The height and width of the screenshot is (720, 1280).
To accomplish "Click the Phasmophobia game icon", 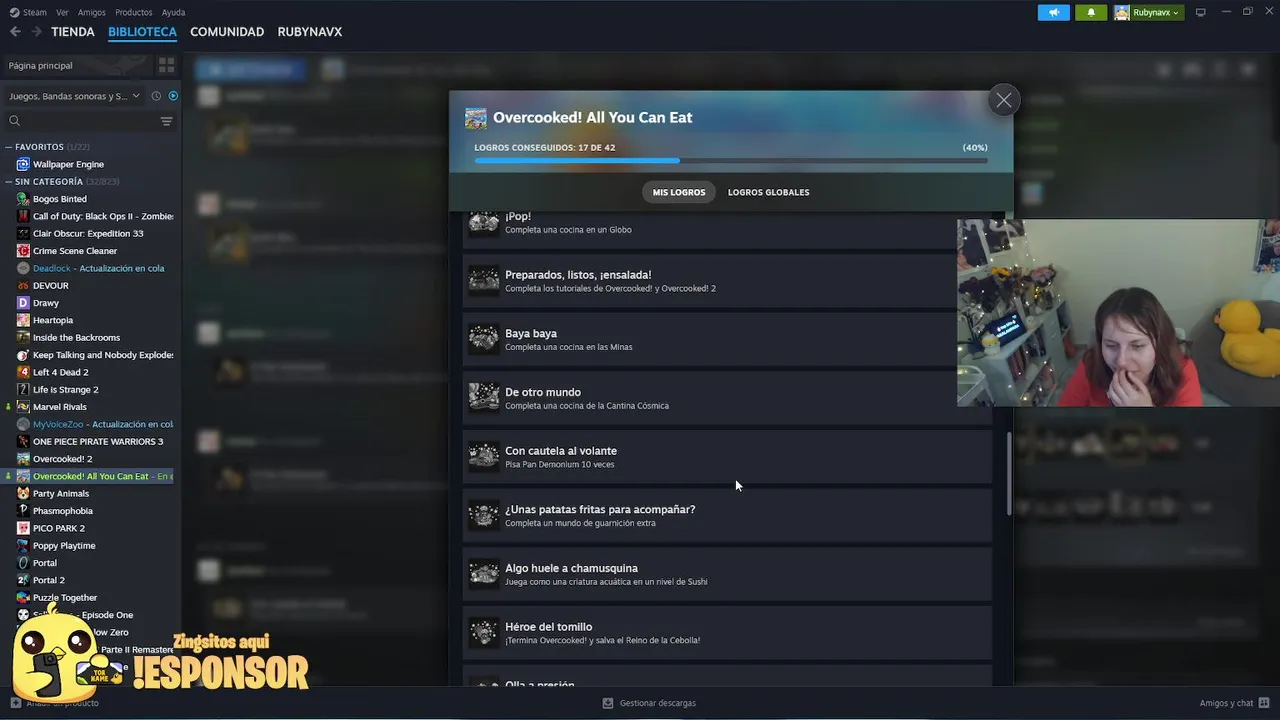I will click(23, 511).
